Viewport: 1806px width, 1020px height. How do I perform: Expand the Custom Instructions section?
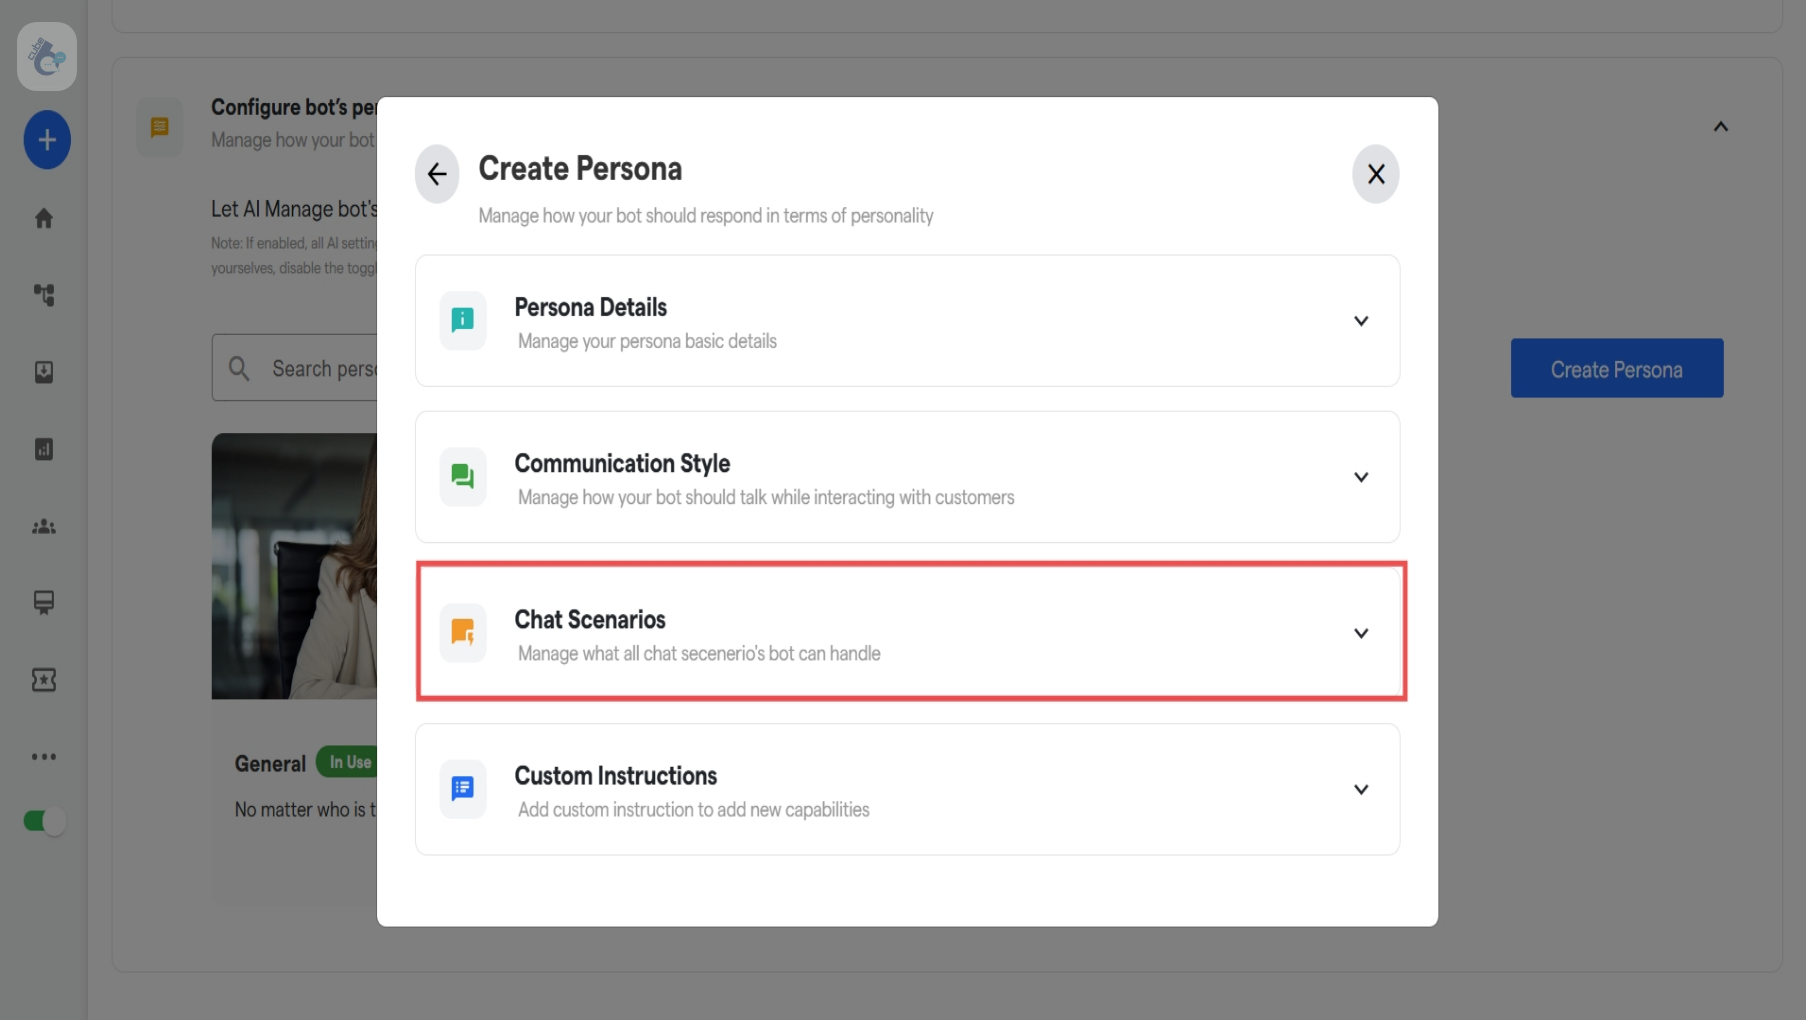tap(1361, 789)
